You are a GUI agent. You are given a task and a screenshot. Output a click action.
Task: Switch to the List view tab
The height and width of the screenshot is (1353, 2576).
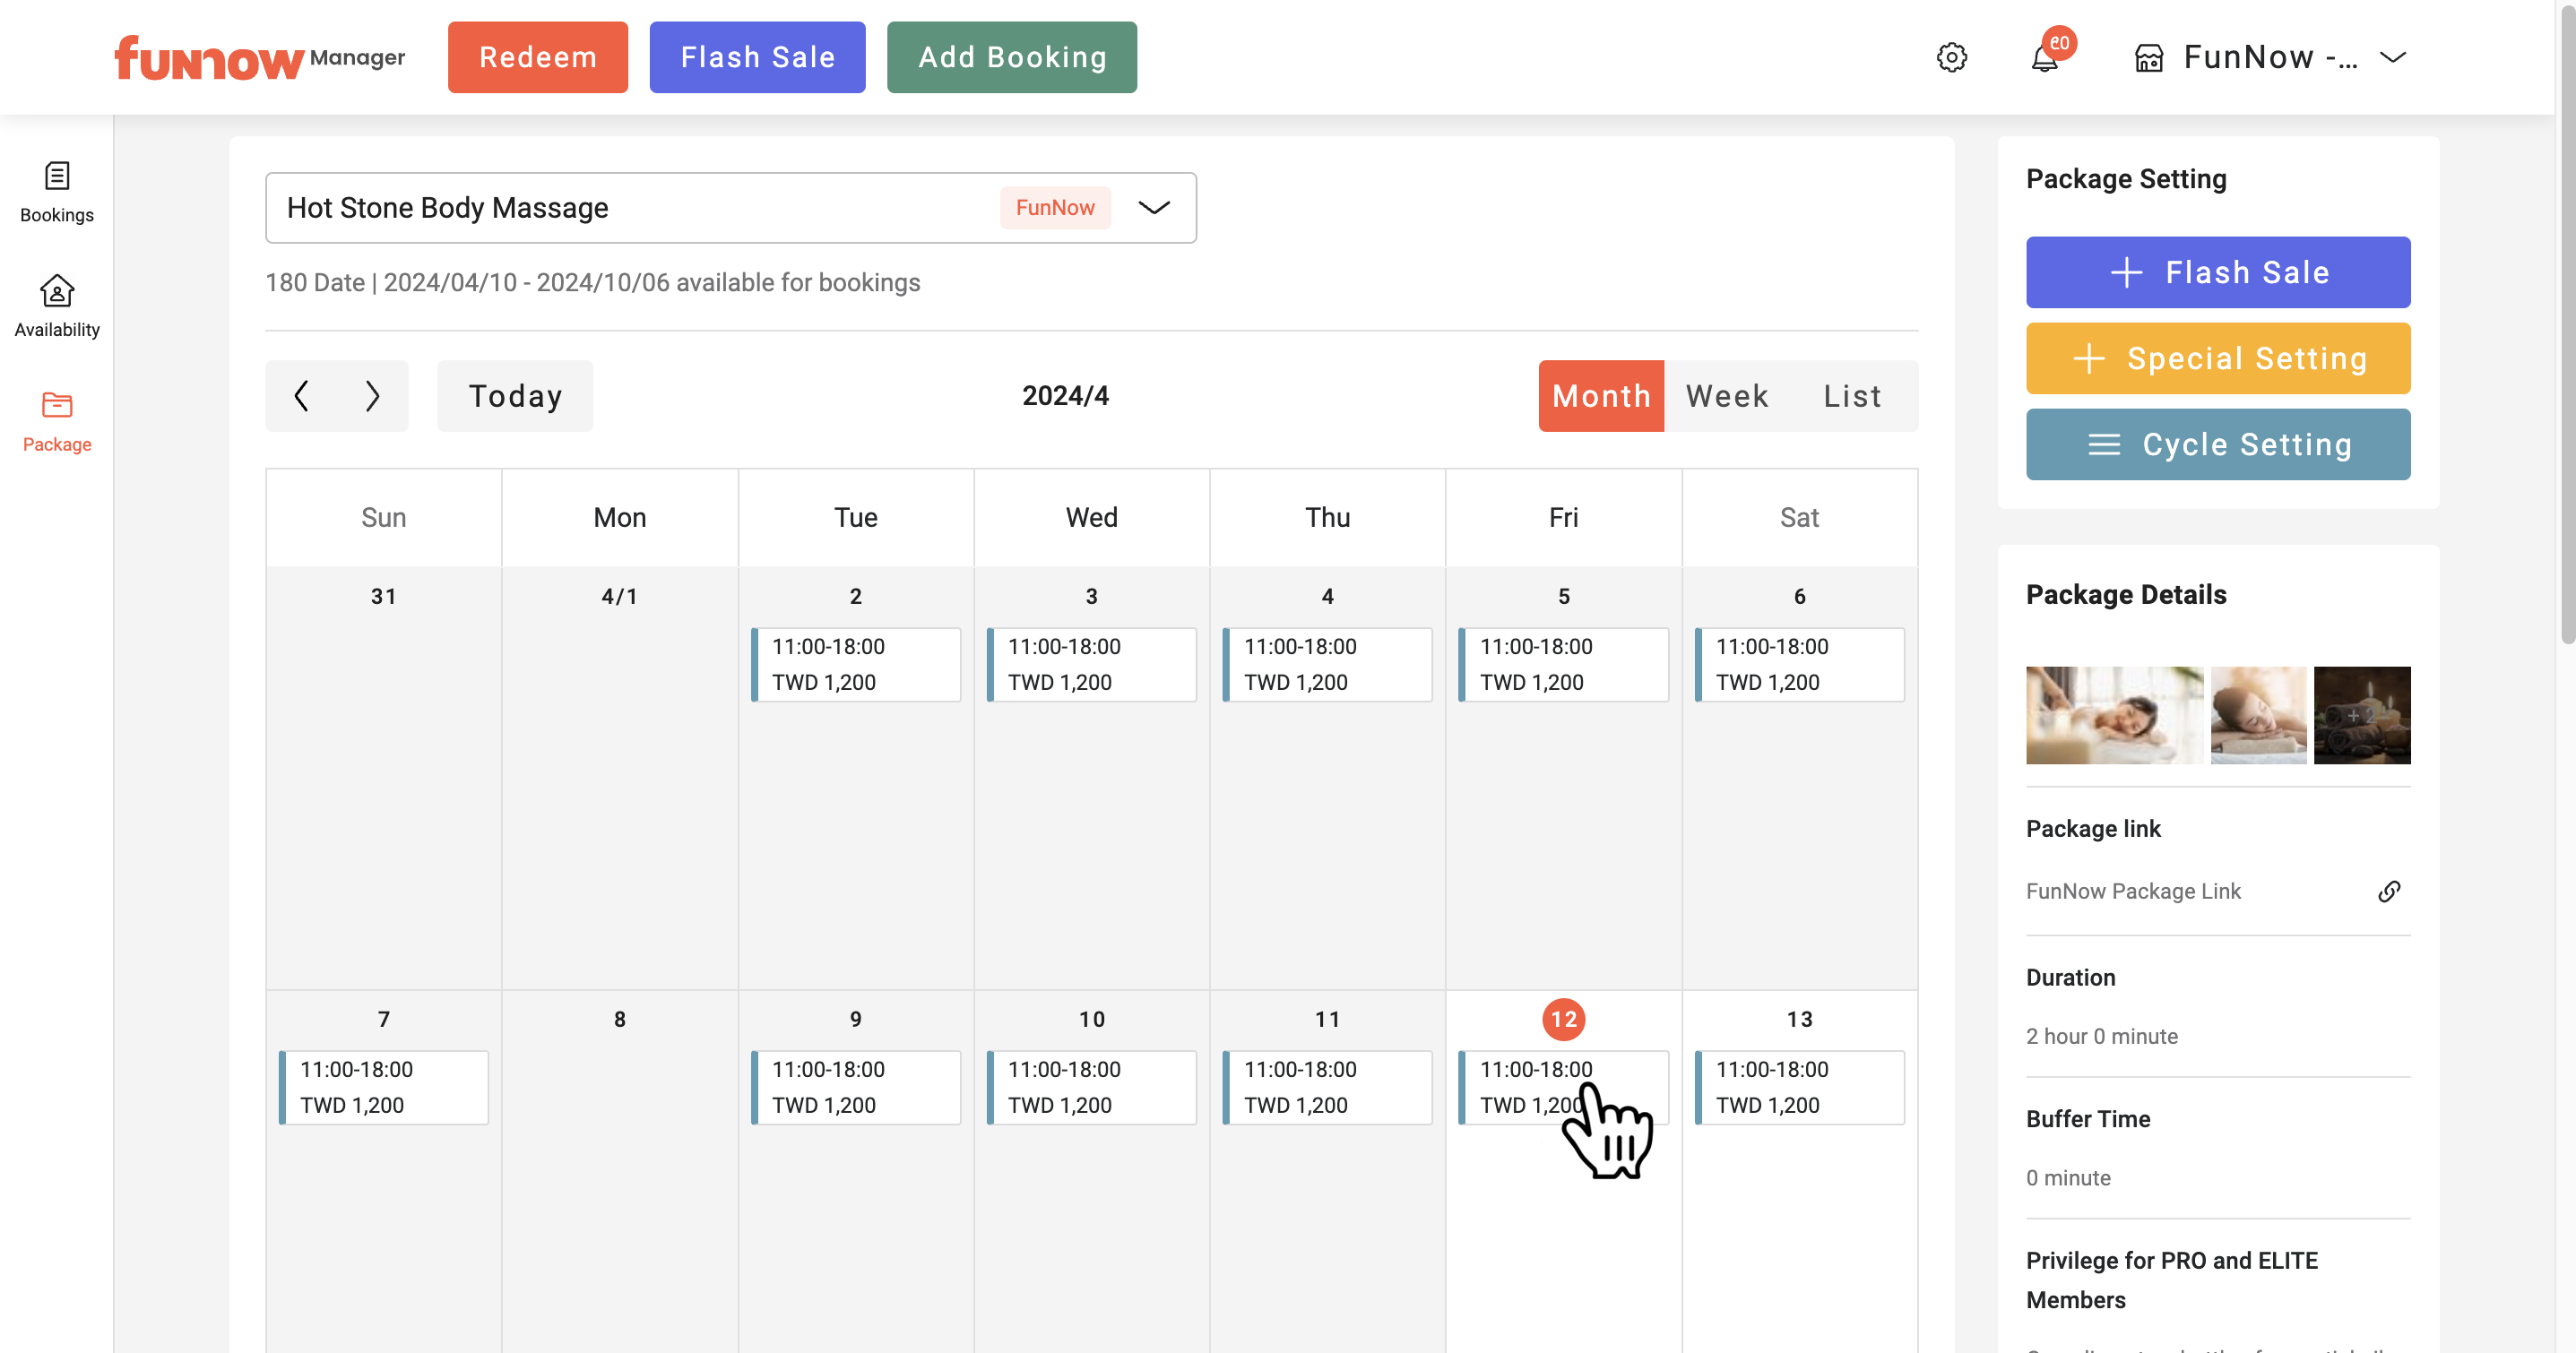pos(1853,396)
